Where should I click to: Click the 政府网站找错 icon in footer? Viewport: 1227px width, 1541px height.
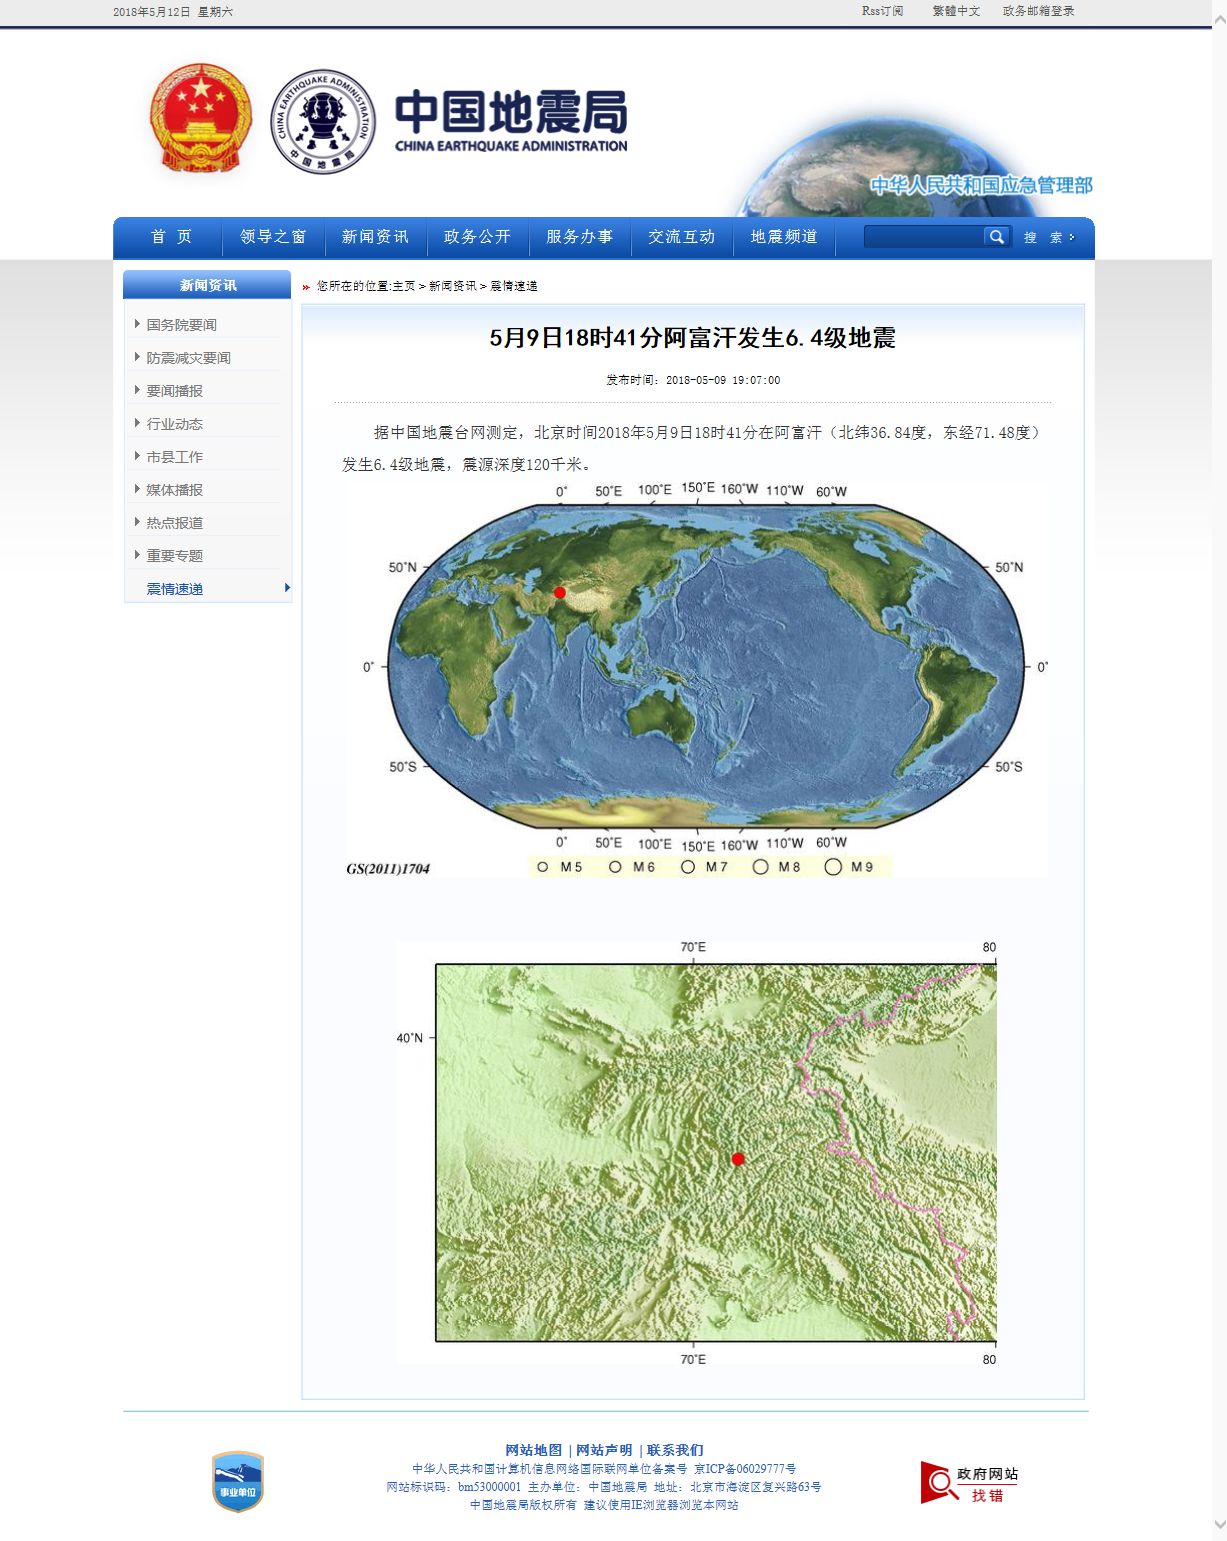tap(970, 1483)
